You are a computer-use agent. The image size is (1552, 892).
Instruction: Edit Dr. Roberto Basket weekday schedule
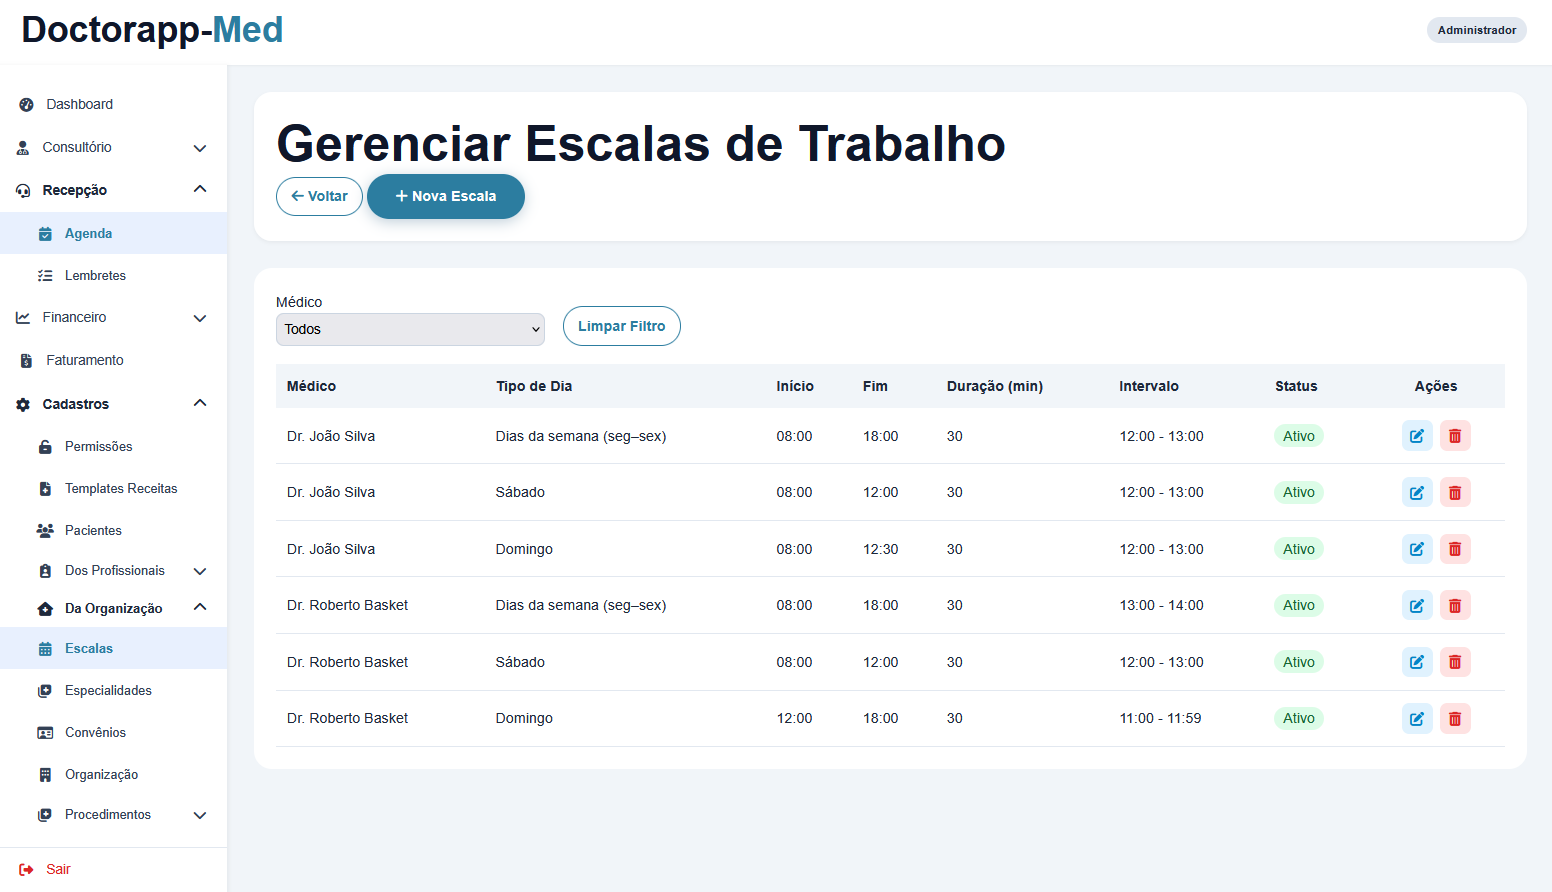pos(1417,605)
